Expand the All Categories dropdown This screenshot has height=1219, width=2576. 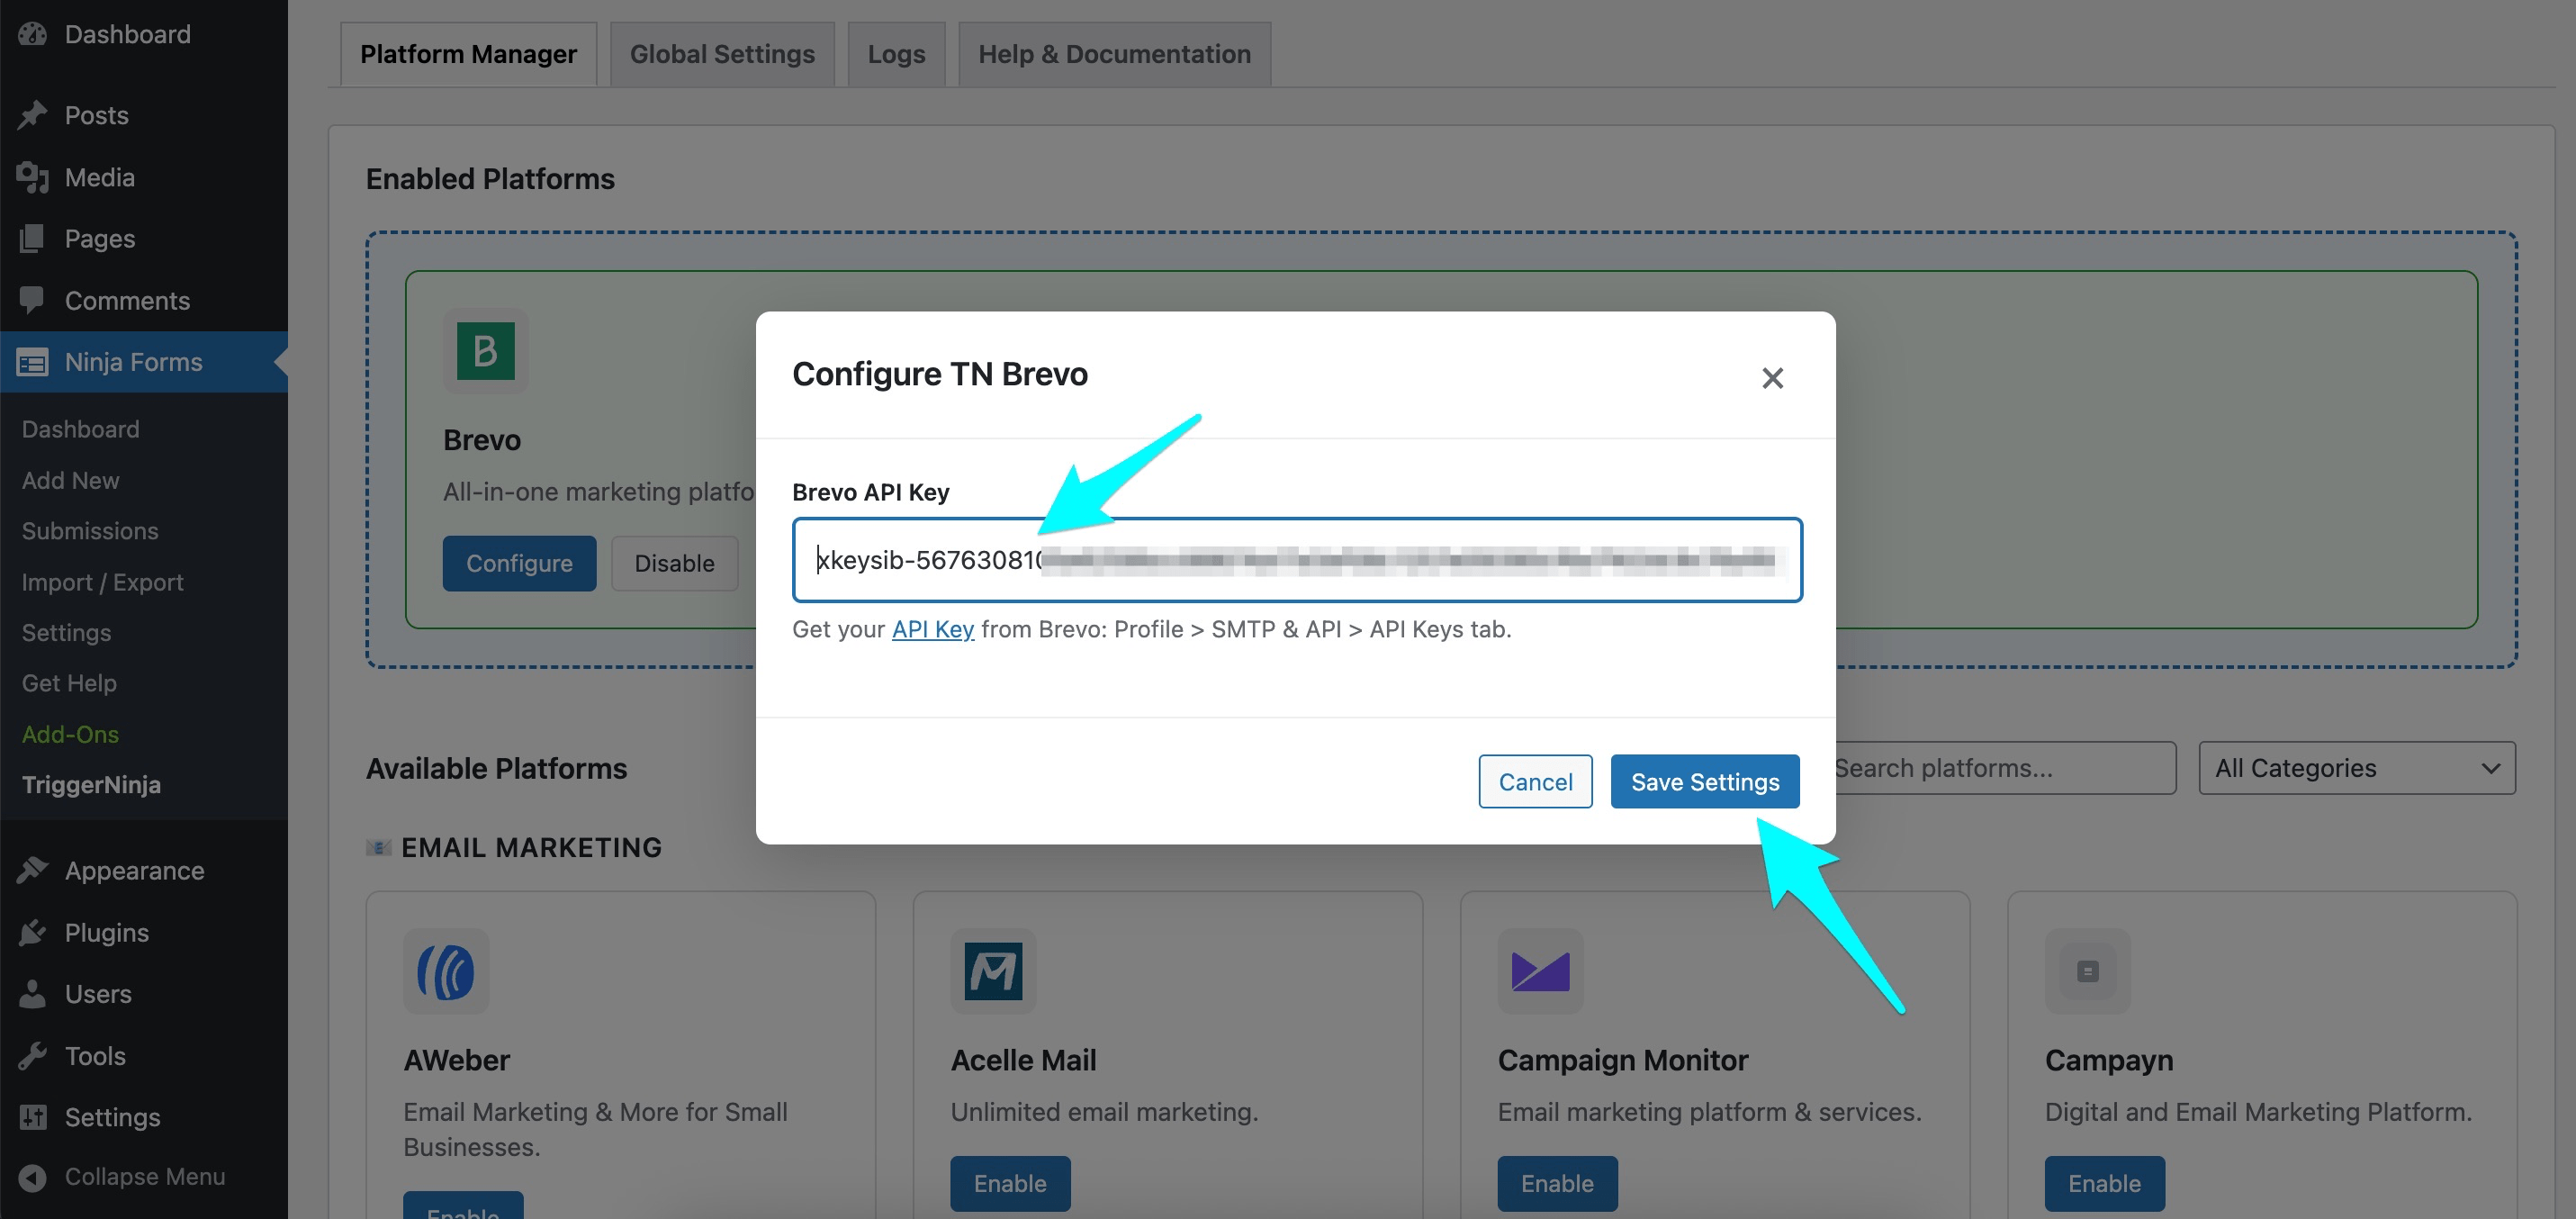2356,768
